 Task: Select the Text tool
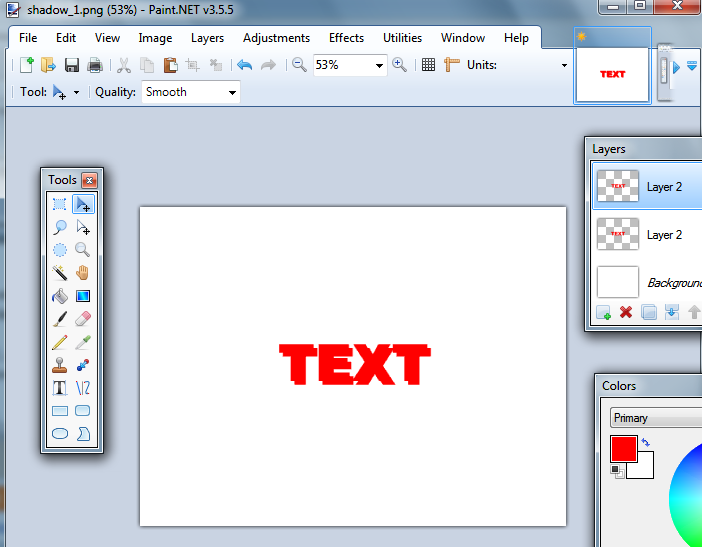60,388
